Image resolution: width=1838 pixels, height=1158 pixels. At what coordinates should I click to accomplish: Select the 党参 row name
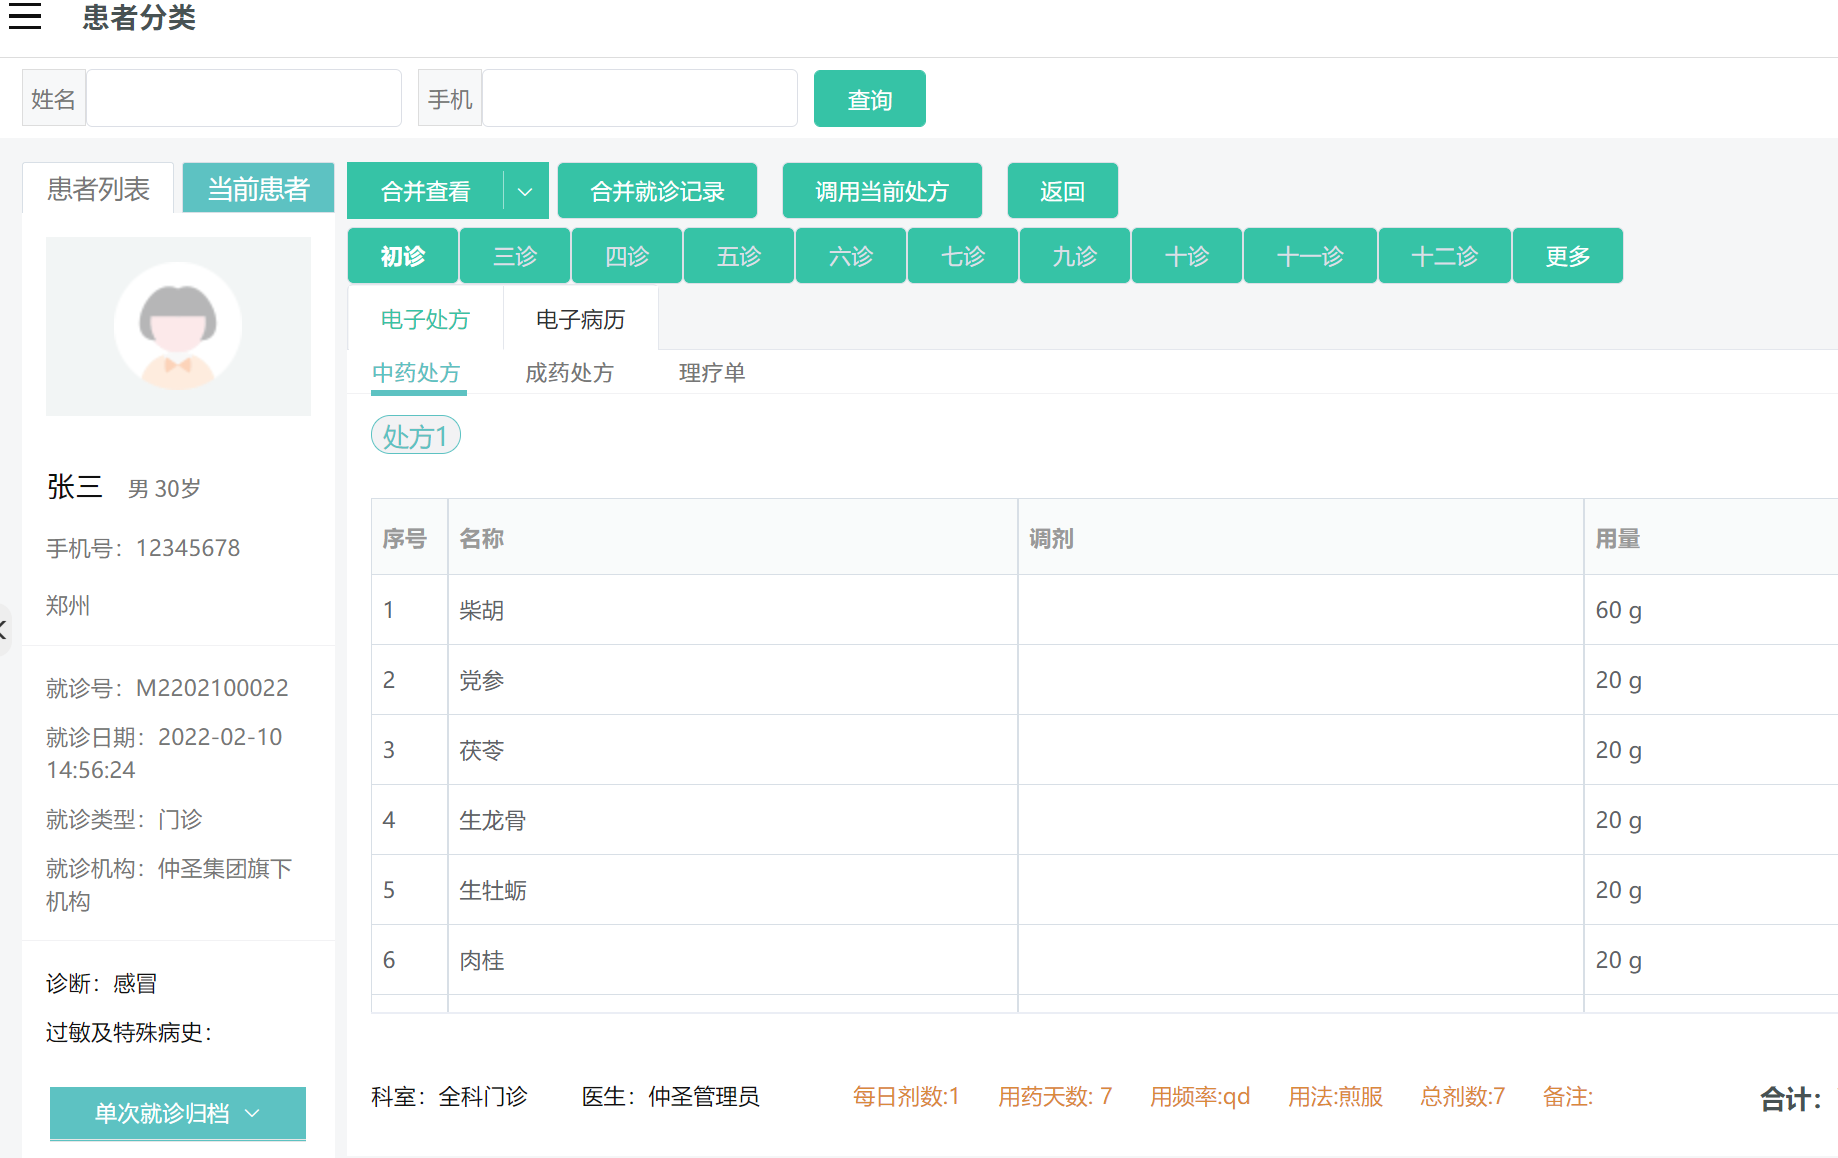click(481, 680)
